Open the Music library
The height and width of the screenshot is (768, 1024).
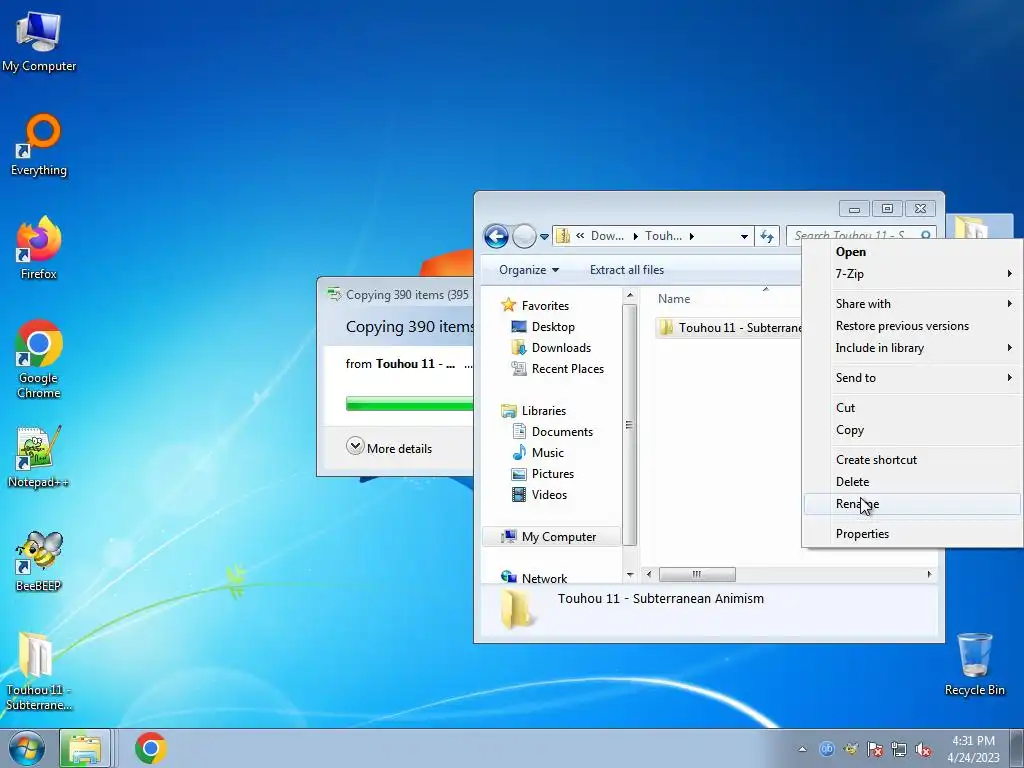pyautogui.click(x=547, y=453)
